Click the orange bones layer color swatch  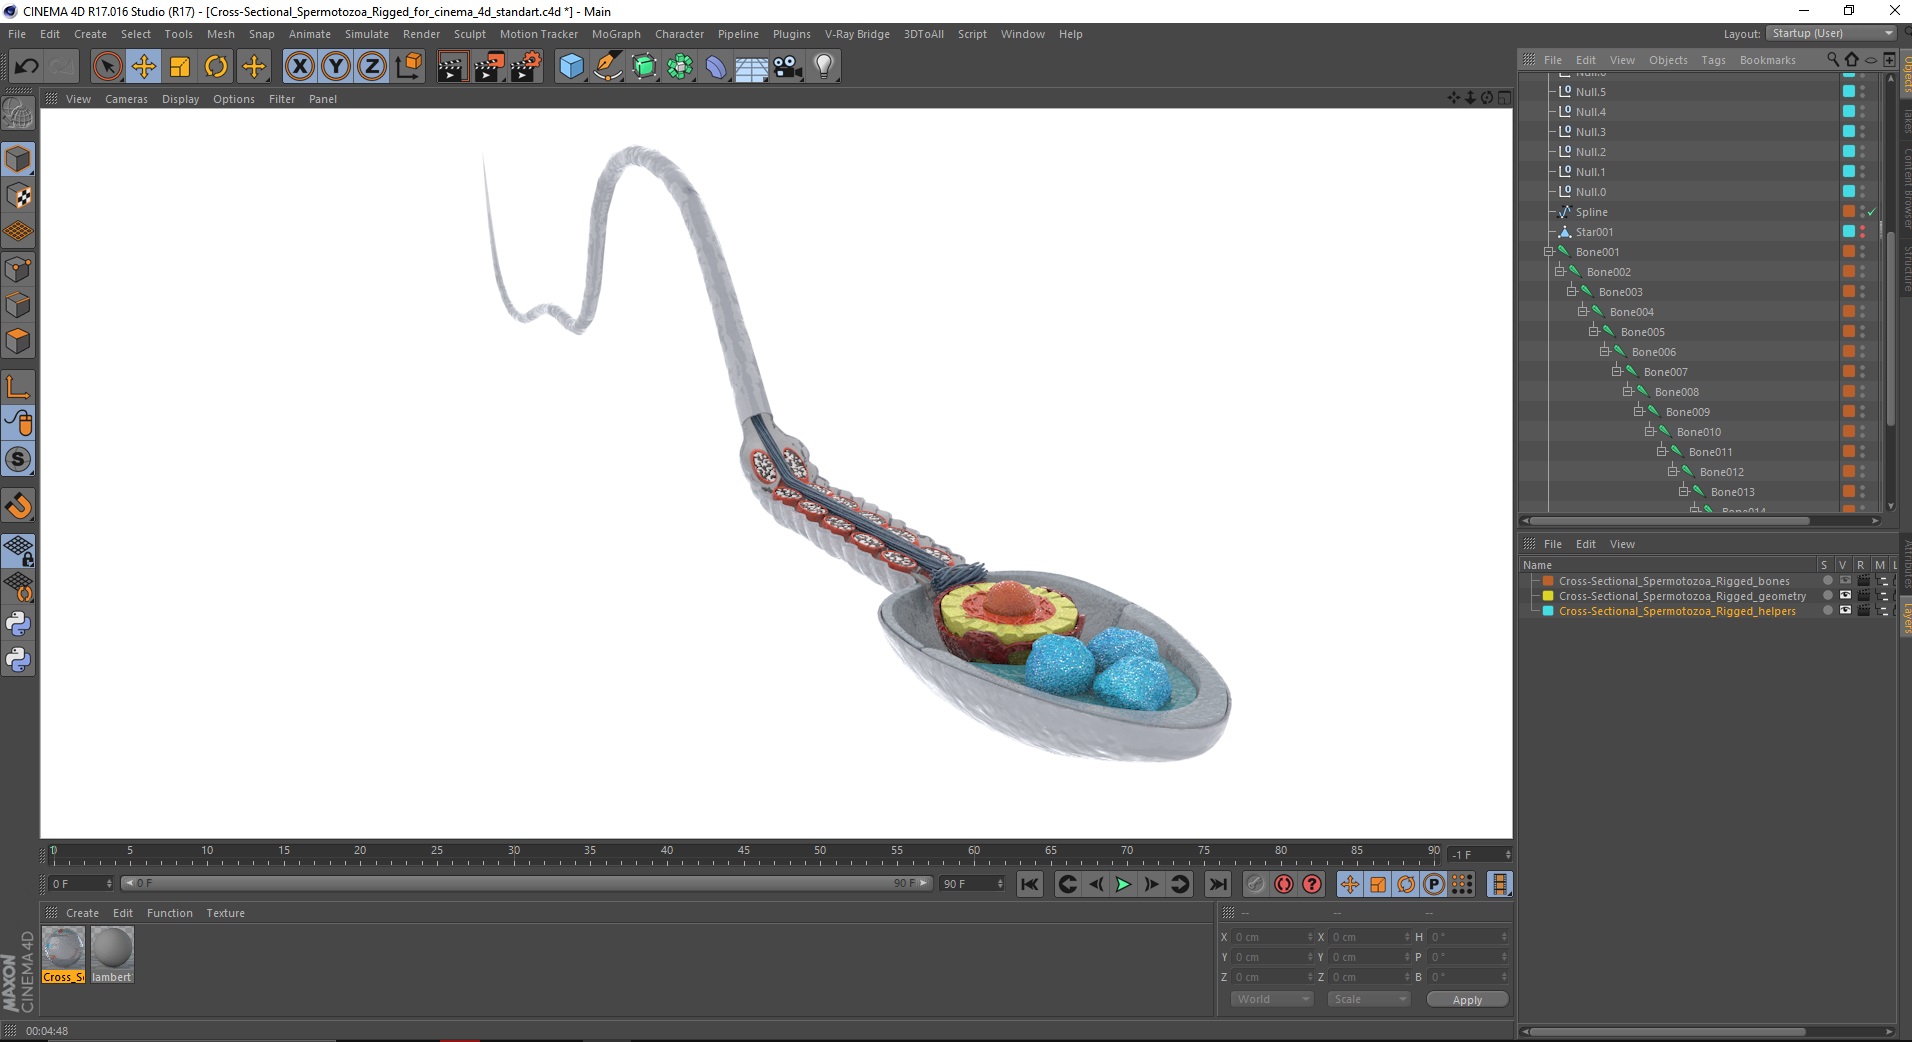(1548, 581)
